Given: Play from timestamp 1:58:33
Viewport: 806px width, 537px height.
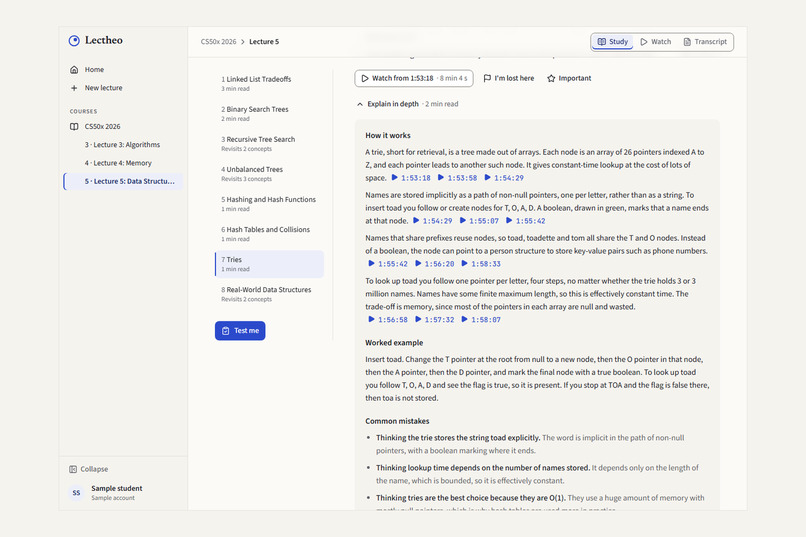Looking at the screenshot, I should click(x=481, y=264).
